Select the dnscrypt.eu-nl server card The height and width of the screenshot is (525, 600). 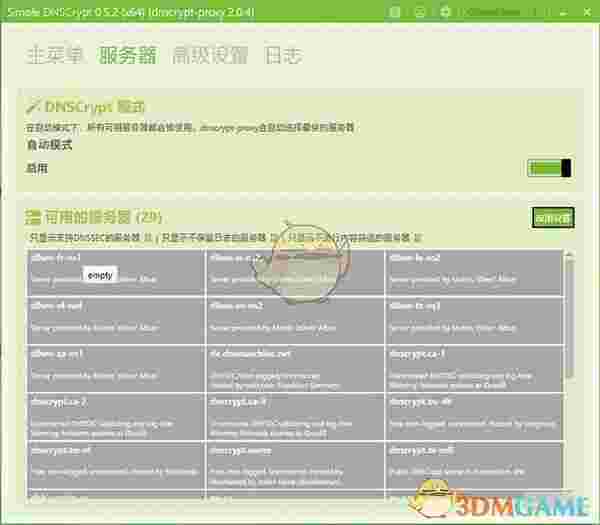click(x=116, y=465)
